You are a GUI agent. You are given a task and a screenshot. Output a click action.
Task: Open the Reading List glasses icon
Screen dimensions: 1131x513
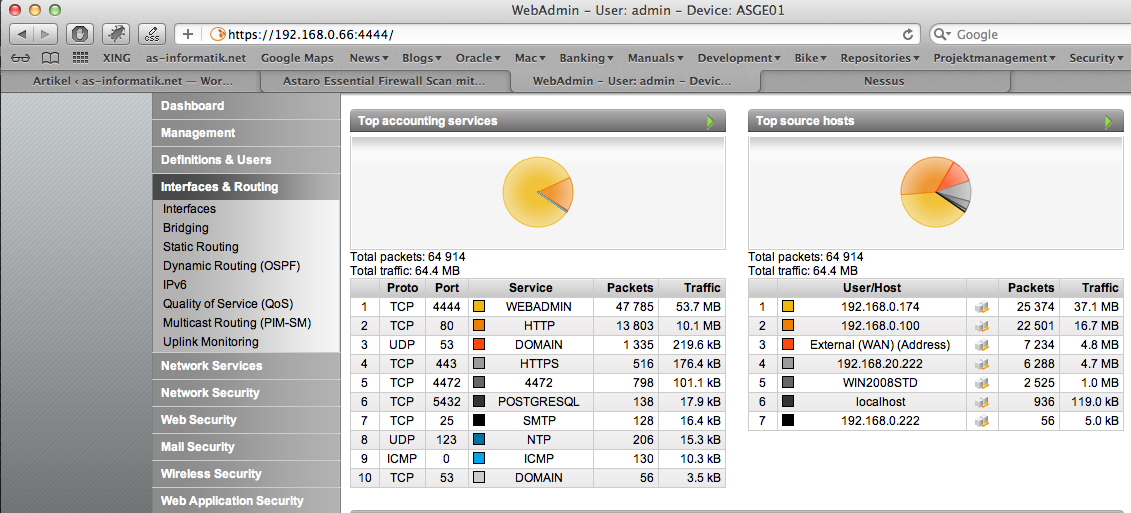[x=21, y=58]
